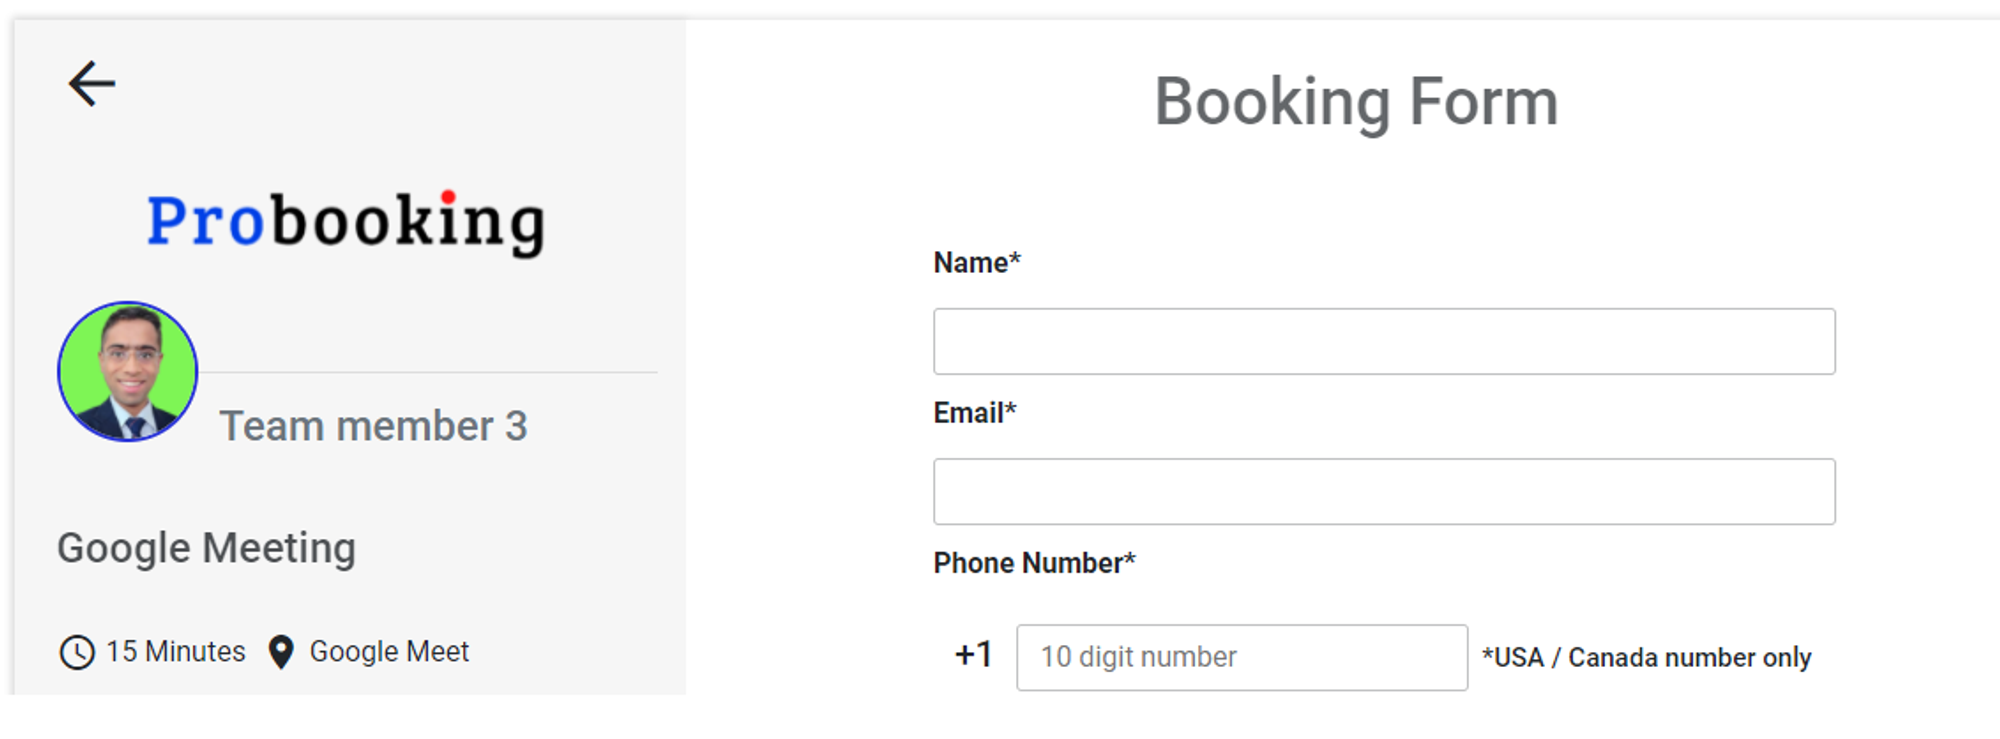Click the Phone Number* label
Viewport: 2000px width, 739px height.
point(1035,562)
